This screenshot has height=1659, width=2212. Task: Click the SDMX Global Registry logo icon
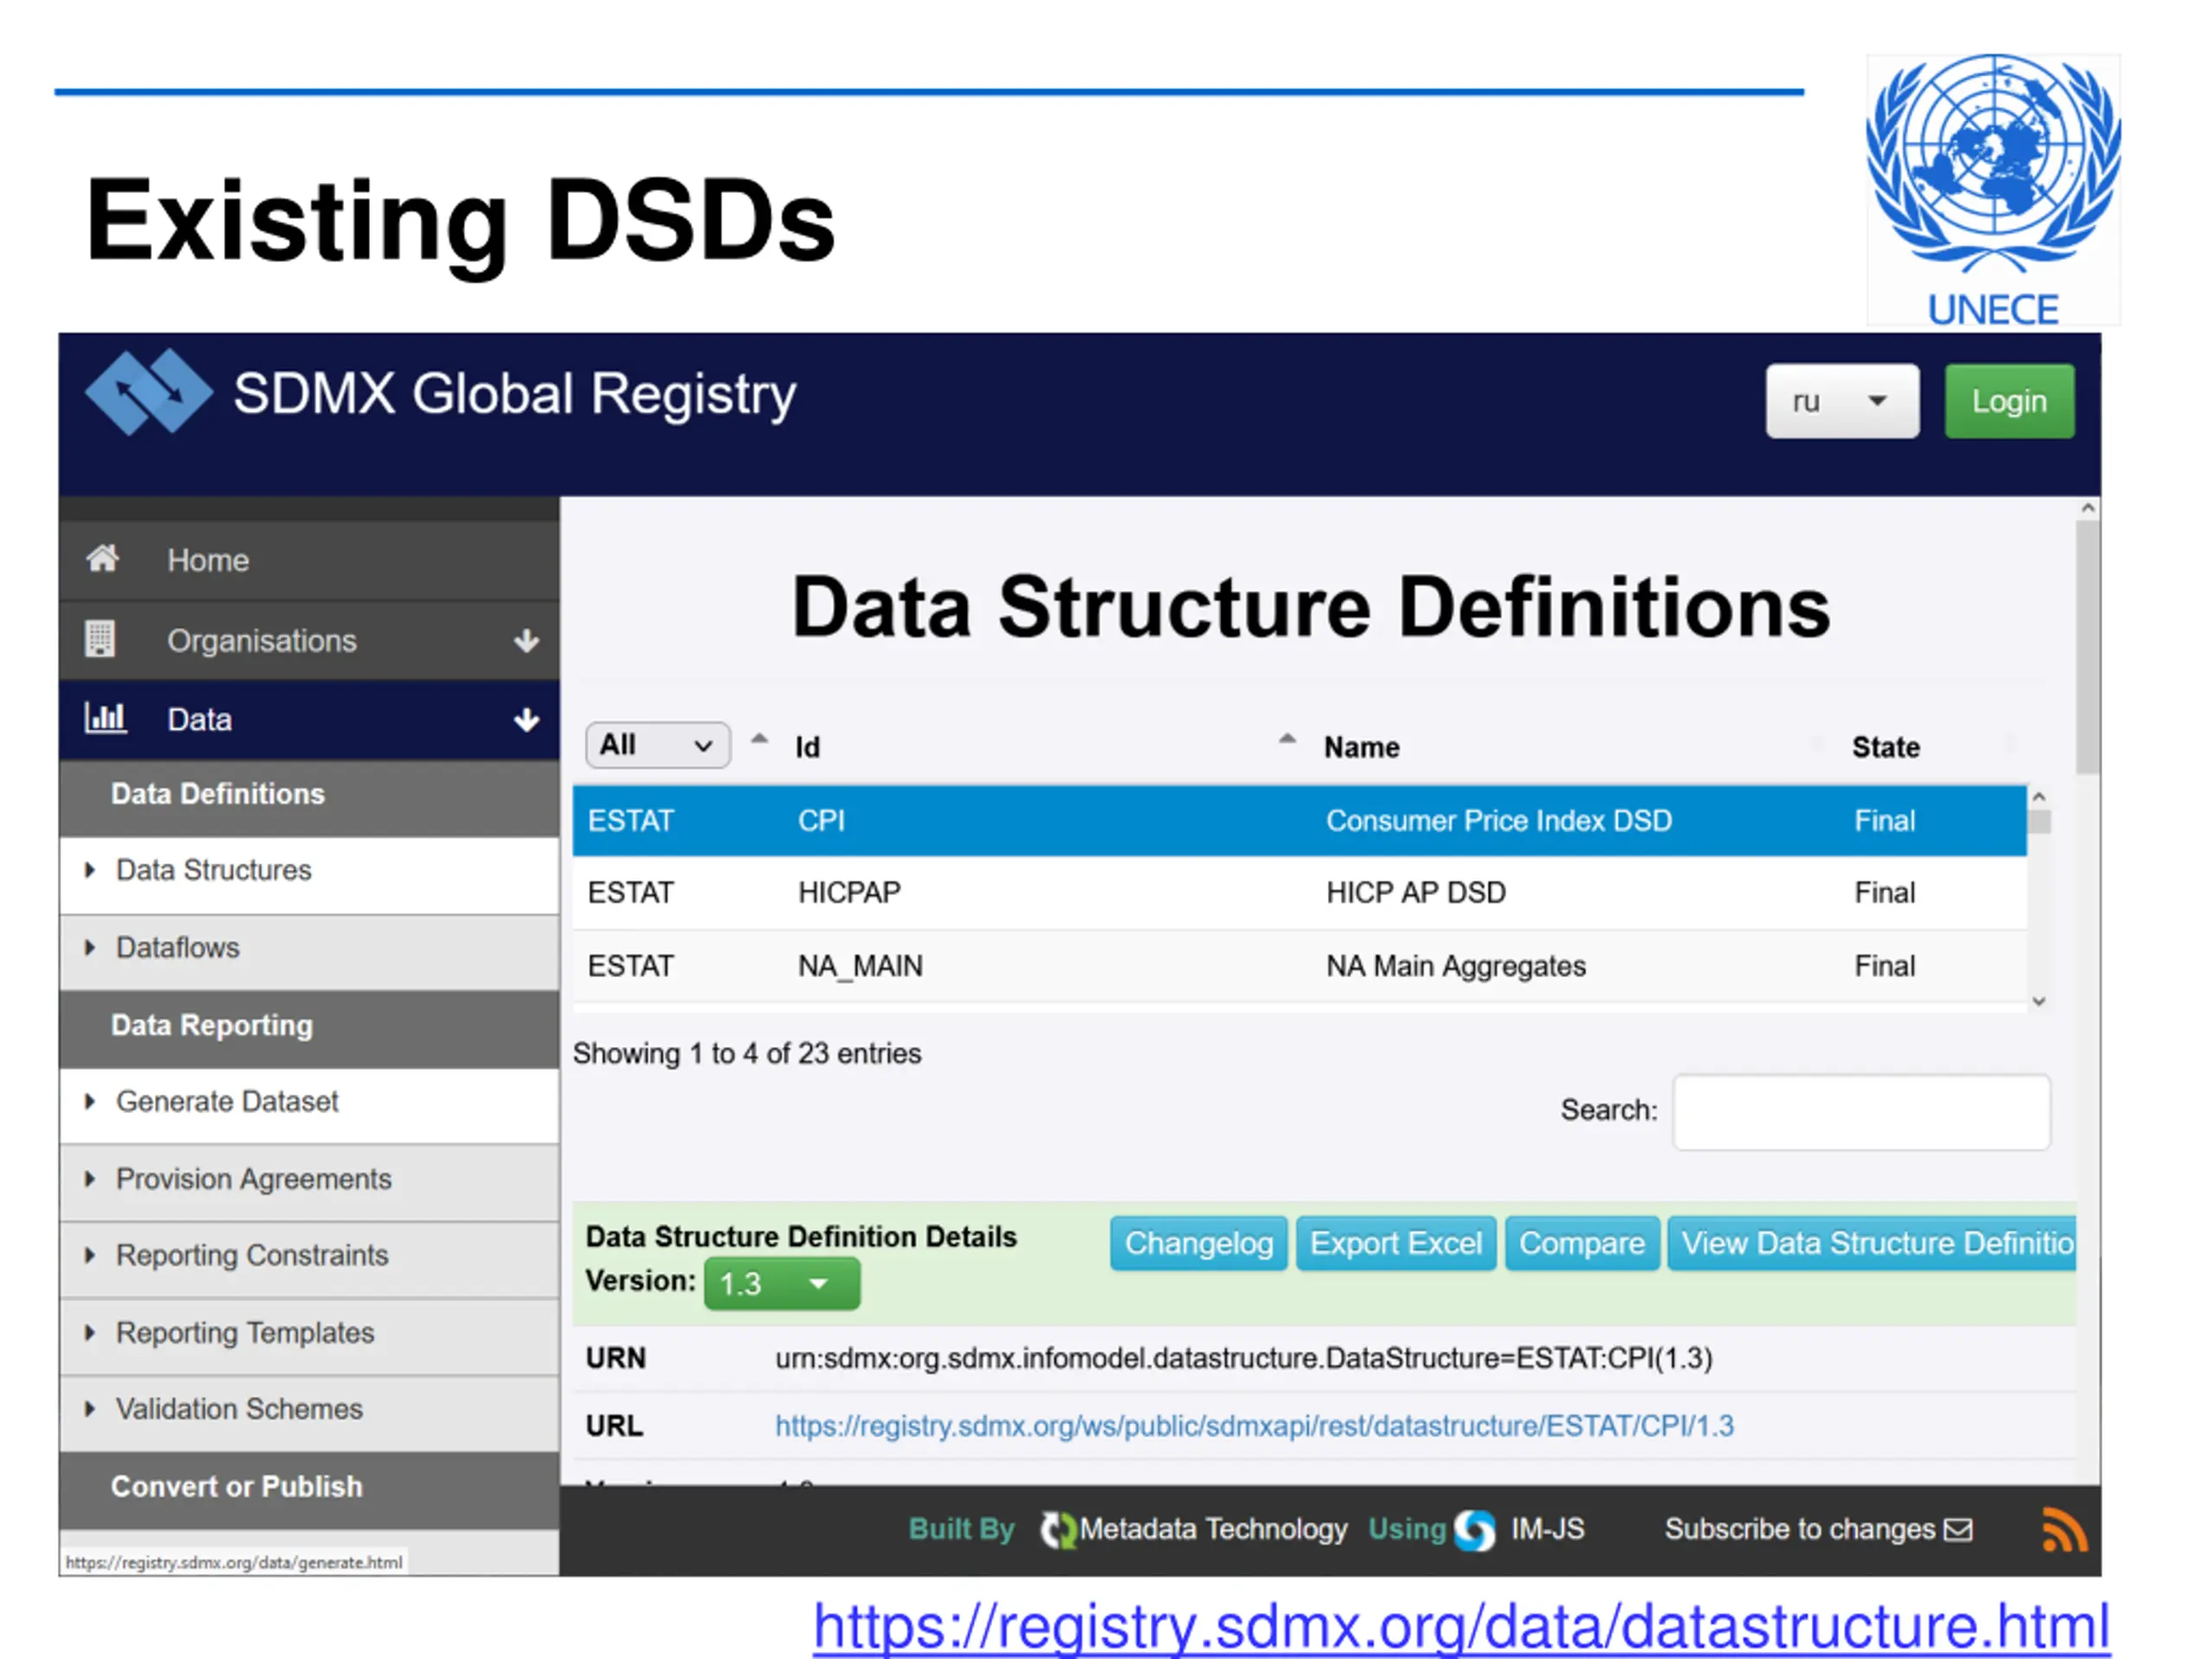coord(149,392)
